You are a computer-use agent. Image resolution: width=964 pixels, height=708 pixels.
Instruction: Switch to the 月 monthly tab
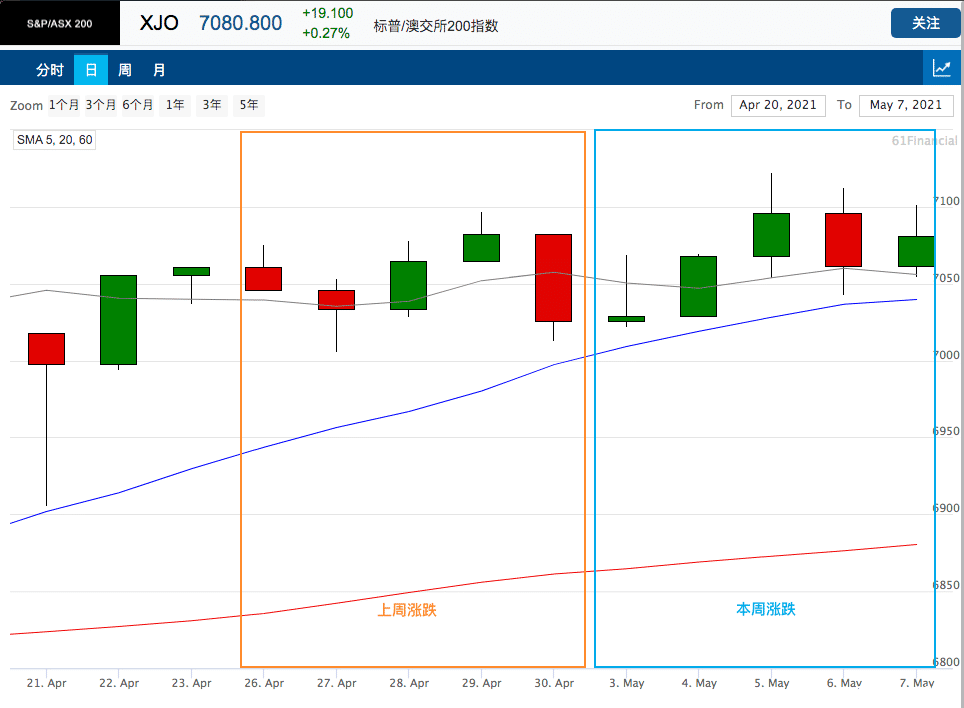click(x=159, y=70)
